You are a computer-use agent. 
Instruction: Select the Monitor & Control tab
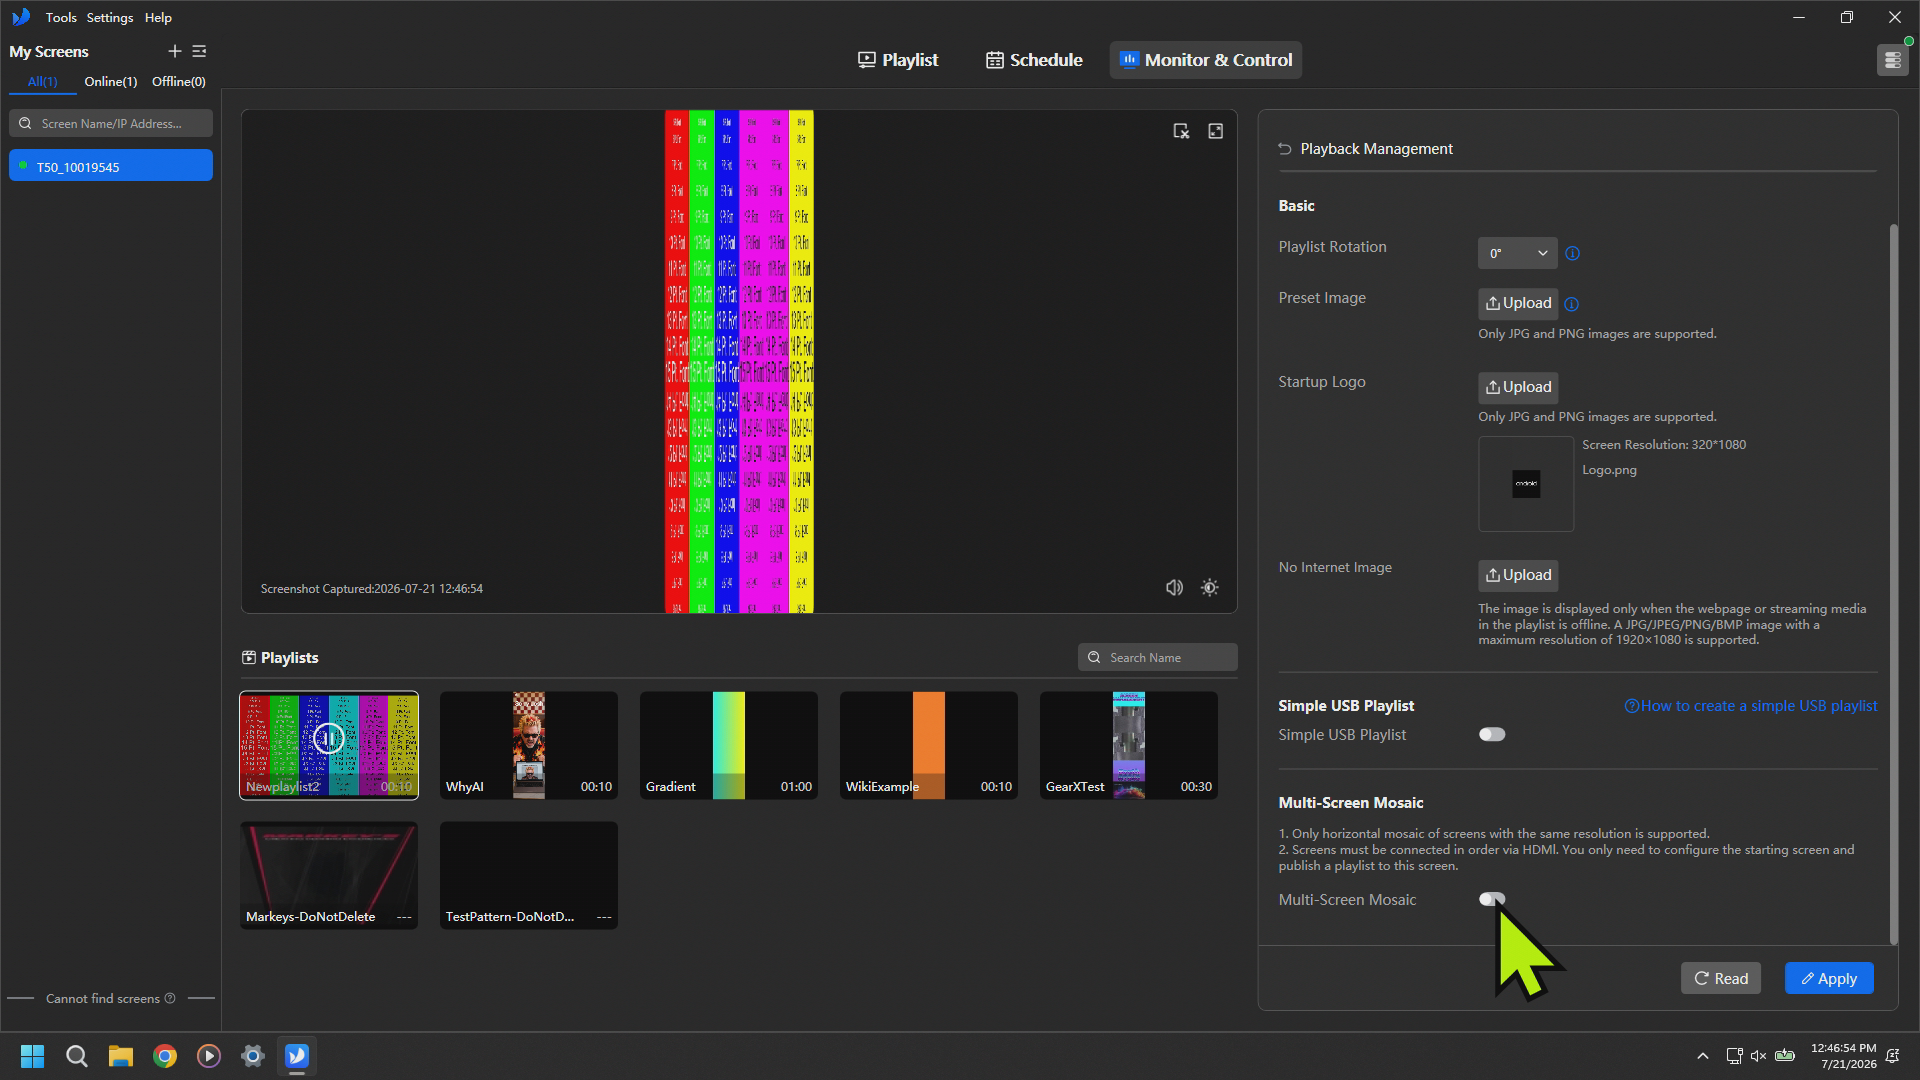pyautogui.click(x=1205, y=60)
